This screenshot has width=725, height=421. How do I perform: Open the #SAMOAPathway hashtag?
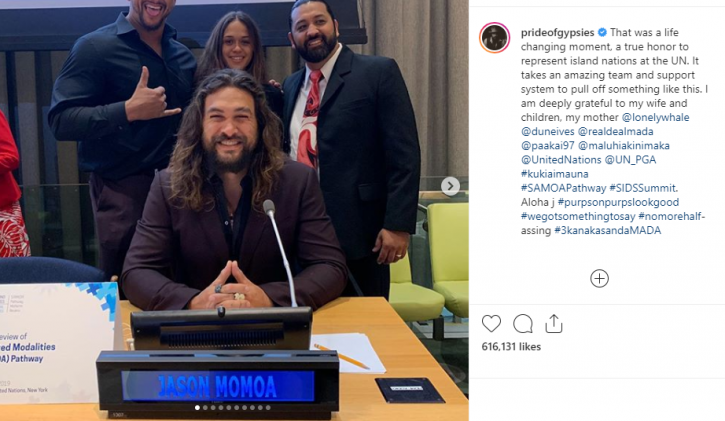[x=563, y=188]
